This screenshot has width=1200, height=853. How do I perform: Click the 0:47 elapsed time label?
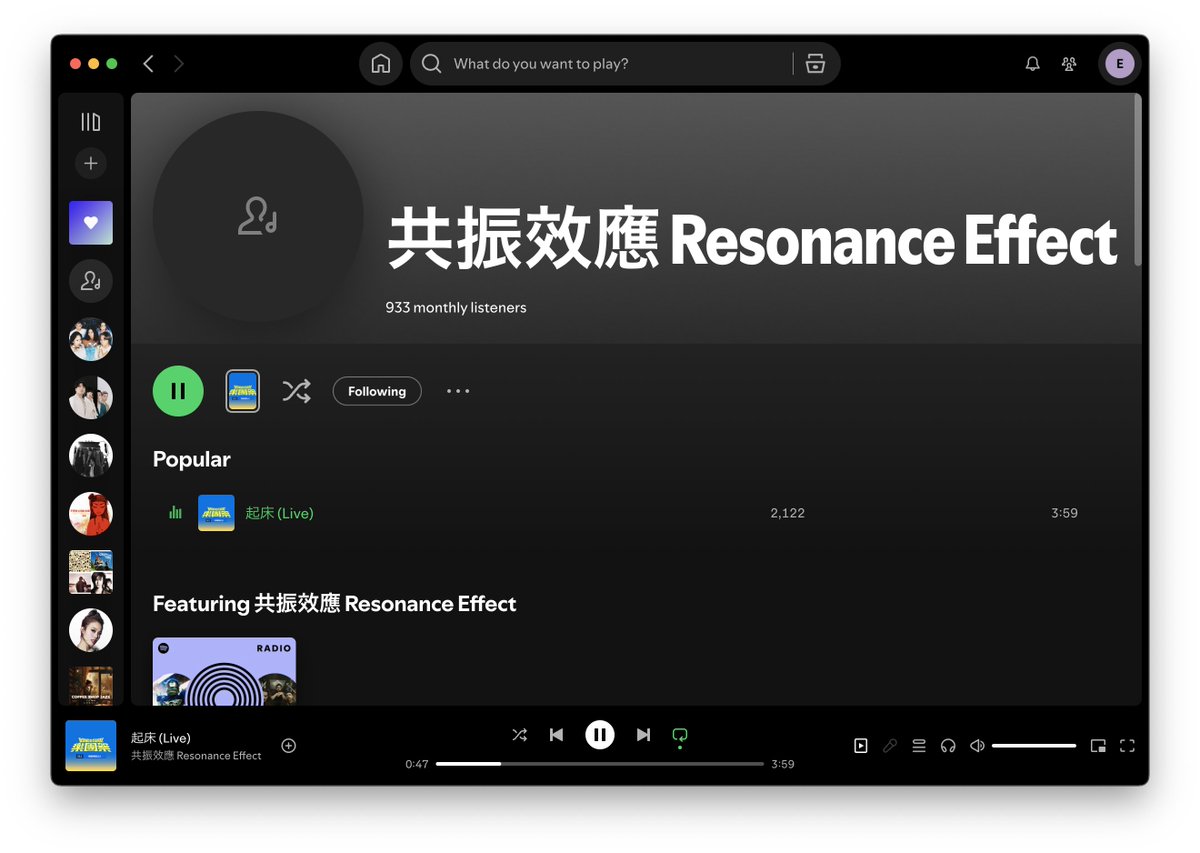coord(417,764)
